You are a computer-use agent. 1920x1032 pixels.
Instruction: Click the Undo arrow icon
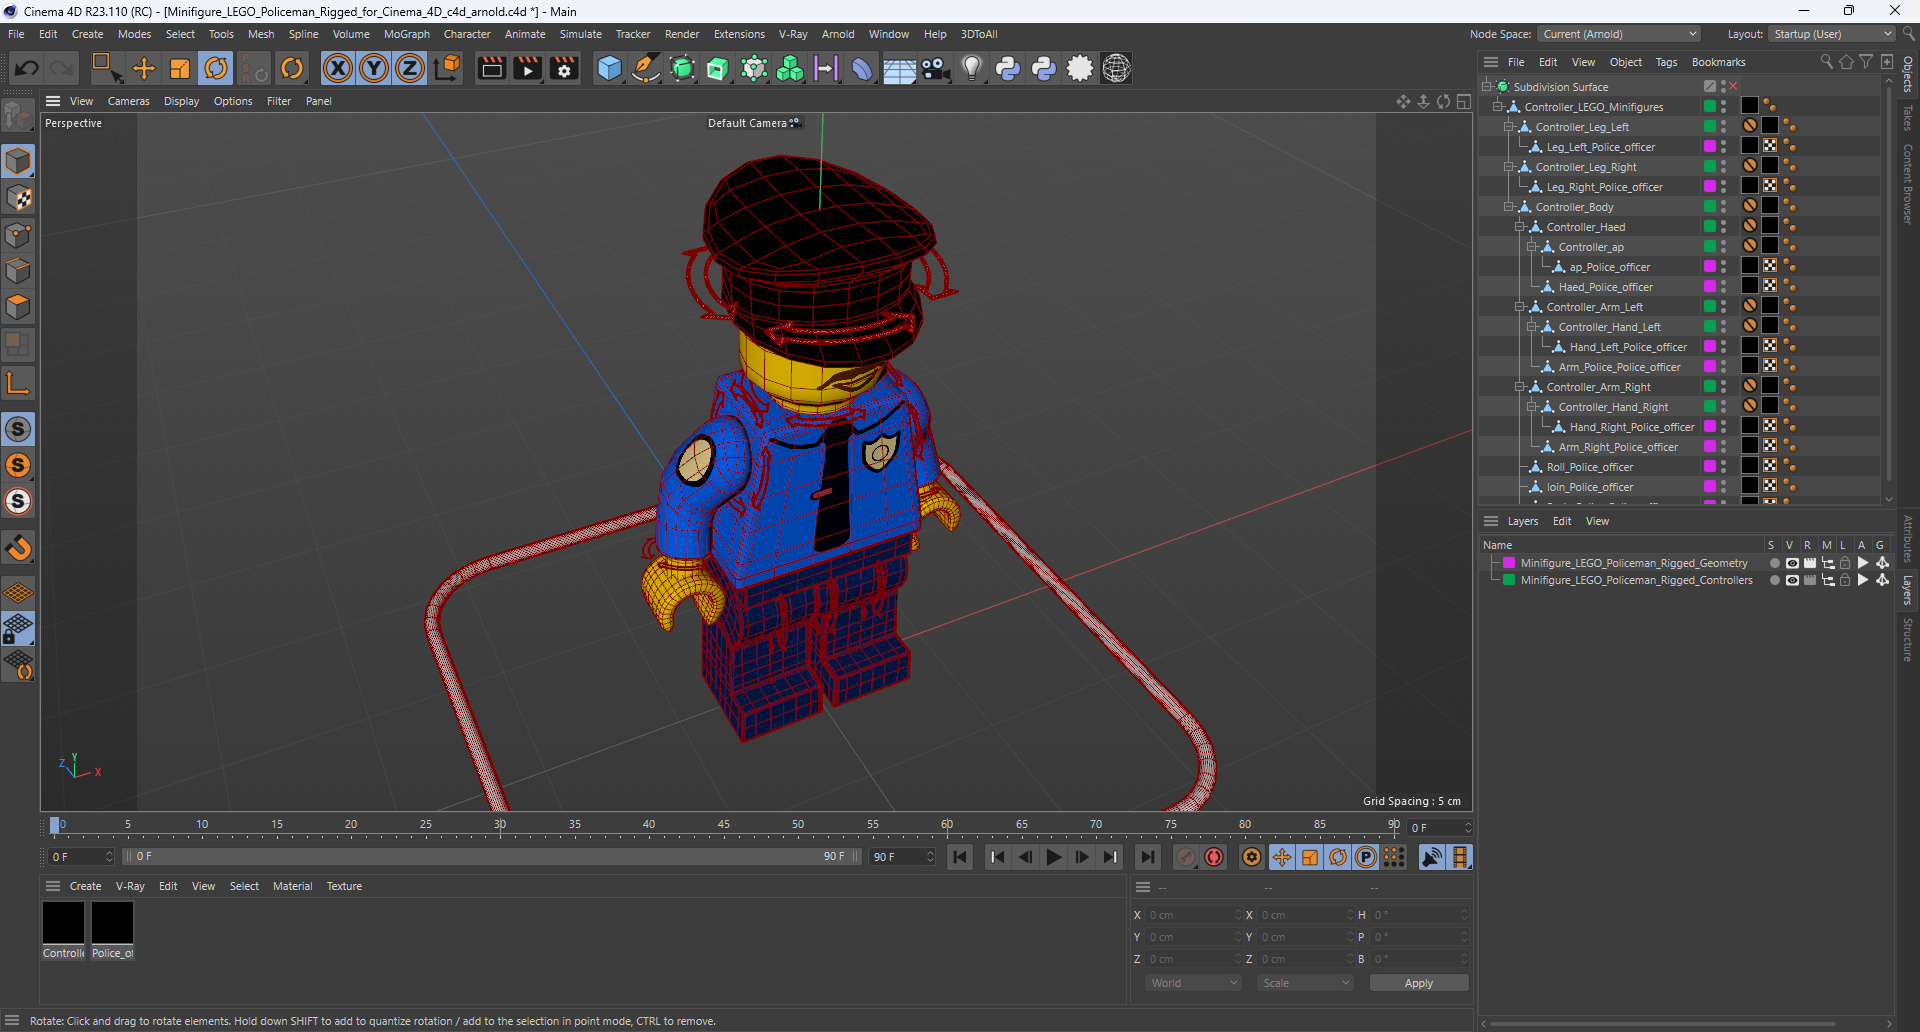tap(27, 68)
